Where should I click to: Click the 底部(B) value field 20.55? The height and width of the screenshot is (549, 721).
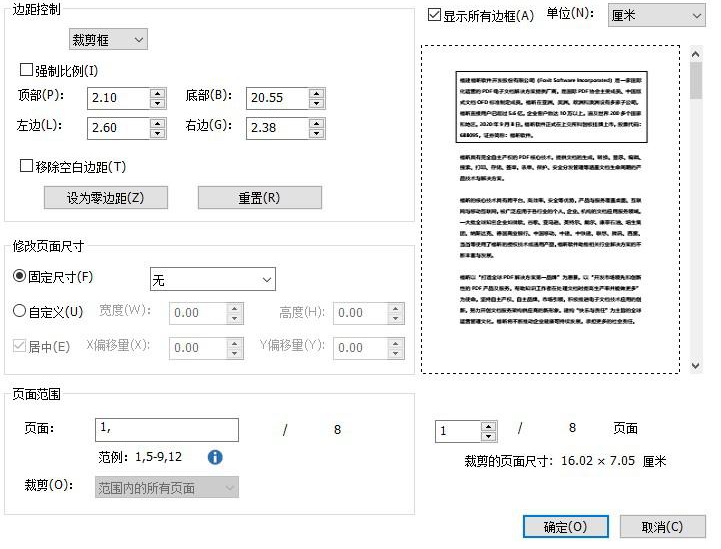(277, 98)
